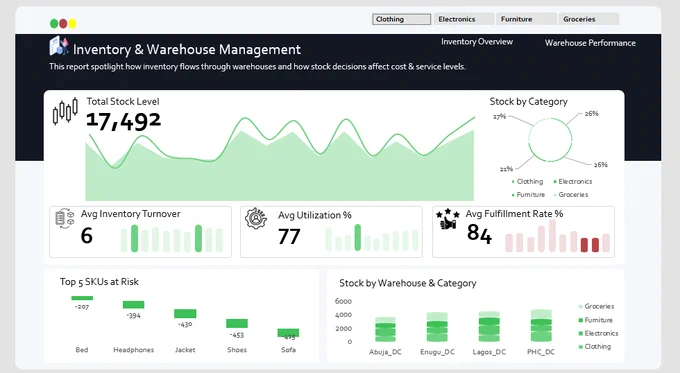Click the Lagos_DC axis label

489,352
